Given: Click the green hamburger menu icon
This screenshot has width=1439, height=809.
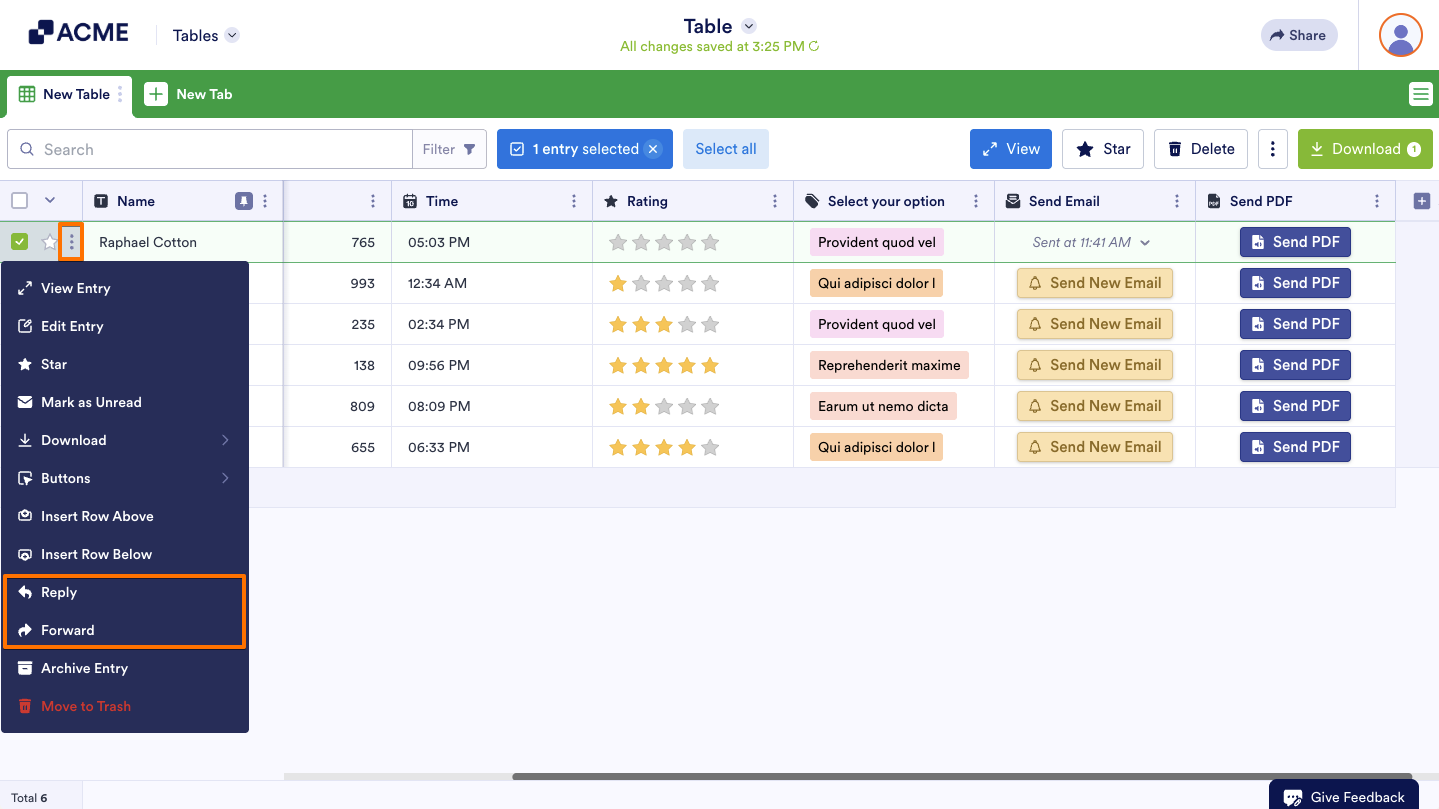Looking at the screenshot, I should (1420, 94).
